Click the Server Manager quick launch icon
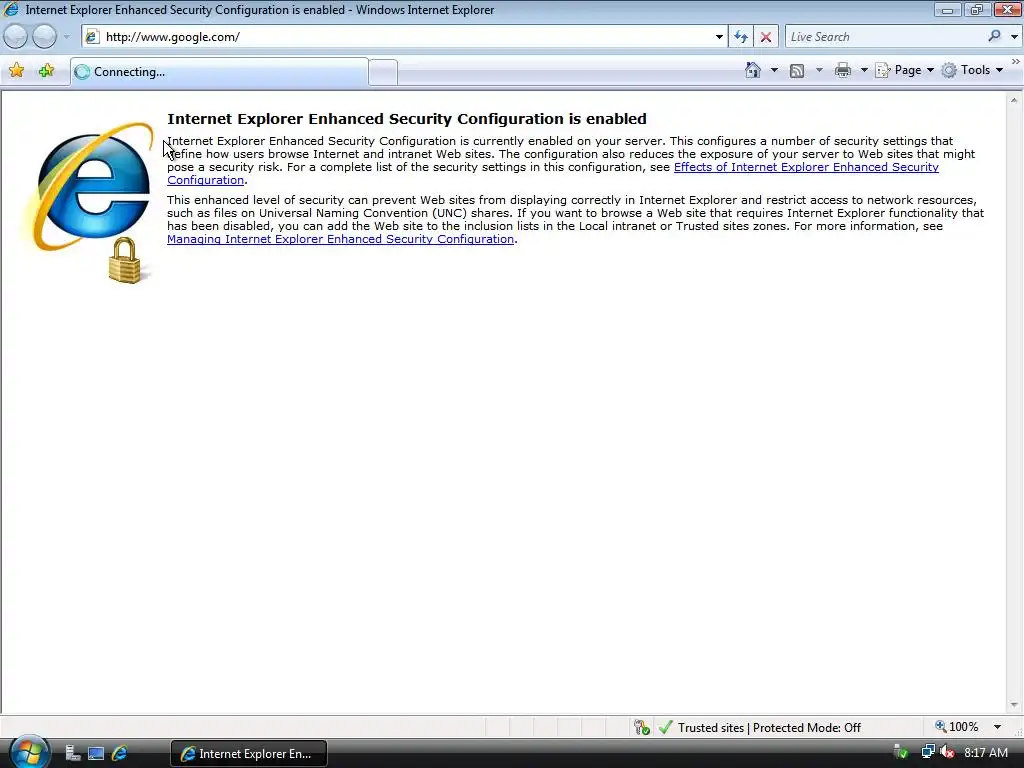This screenshot has height=768, width=1024. (x=72, y=754)
